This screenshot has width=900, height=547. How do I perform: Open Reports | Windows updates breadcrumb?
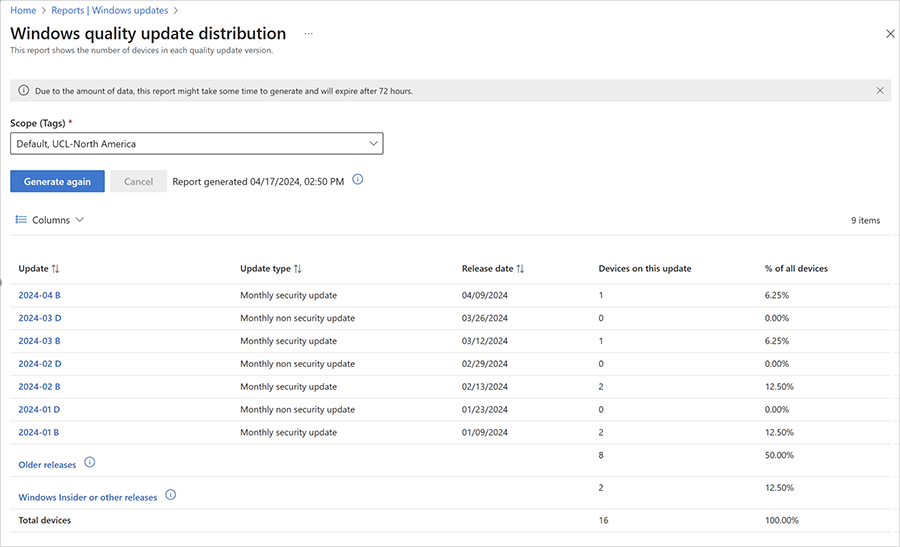[x=110, y=10]
